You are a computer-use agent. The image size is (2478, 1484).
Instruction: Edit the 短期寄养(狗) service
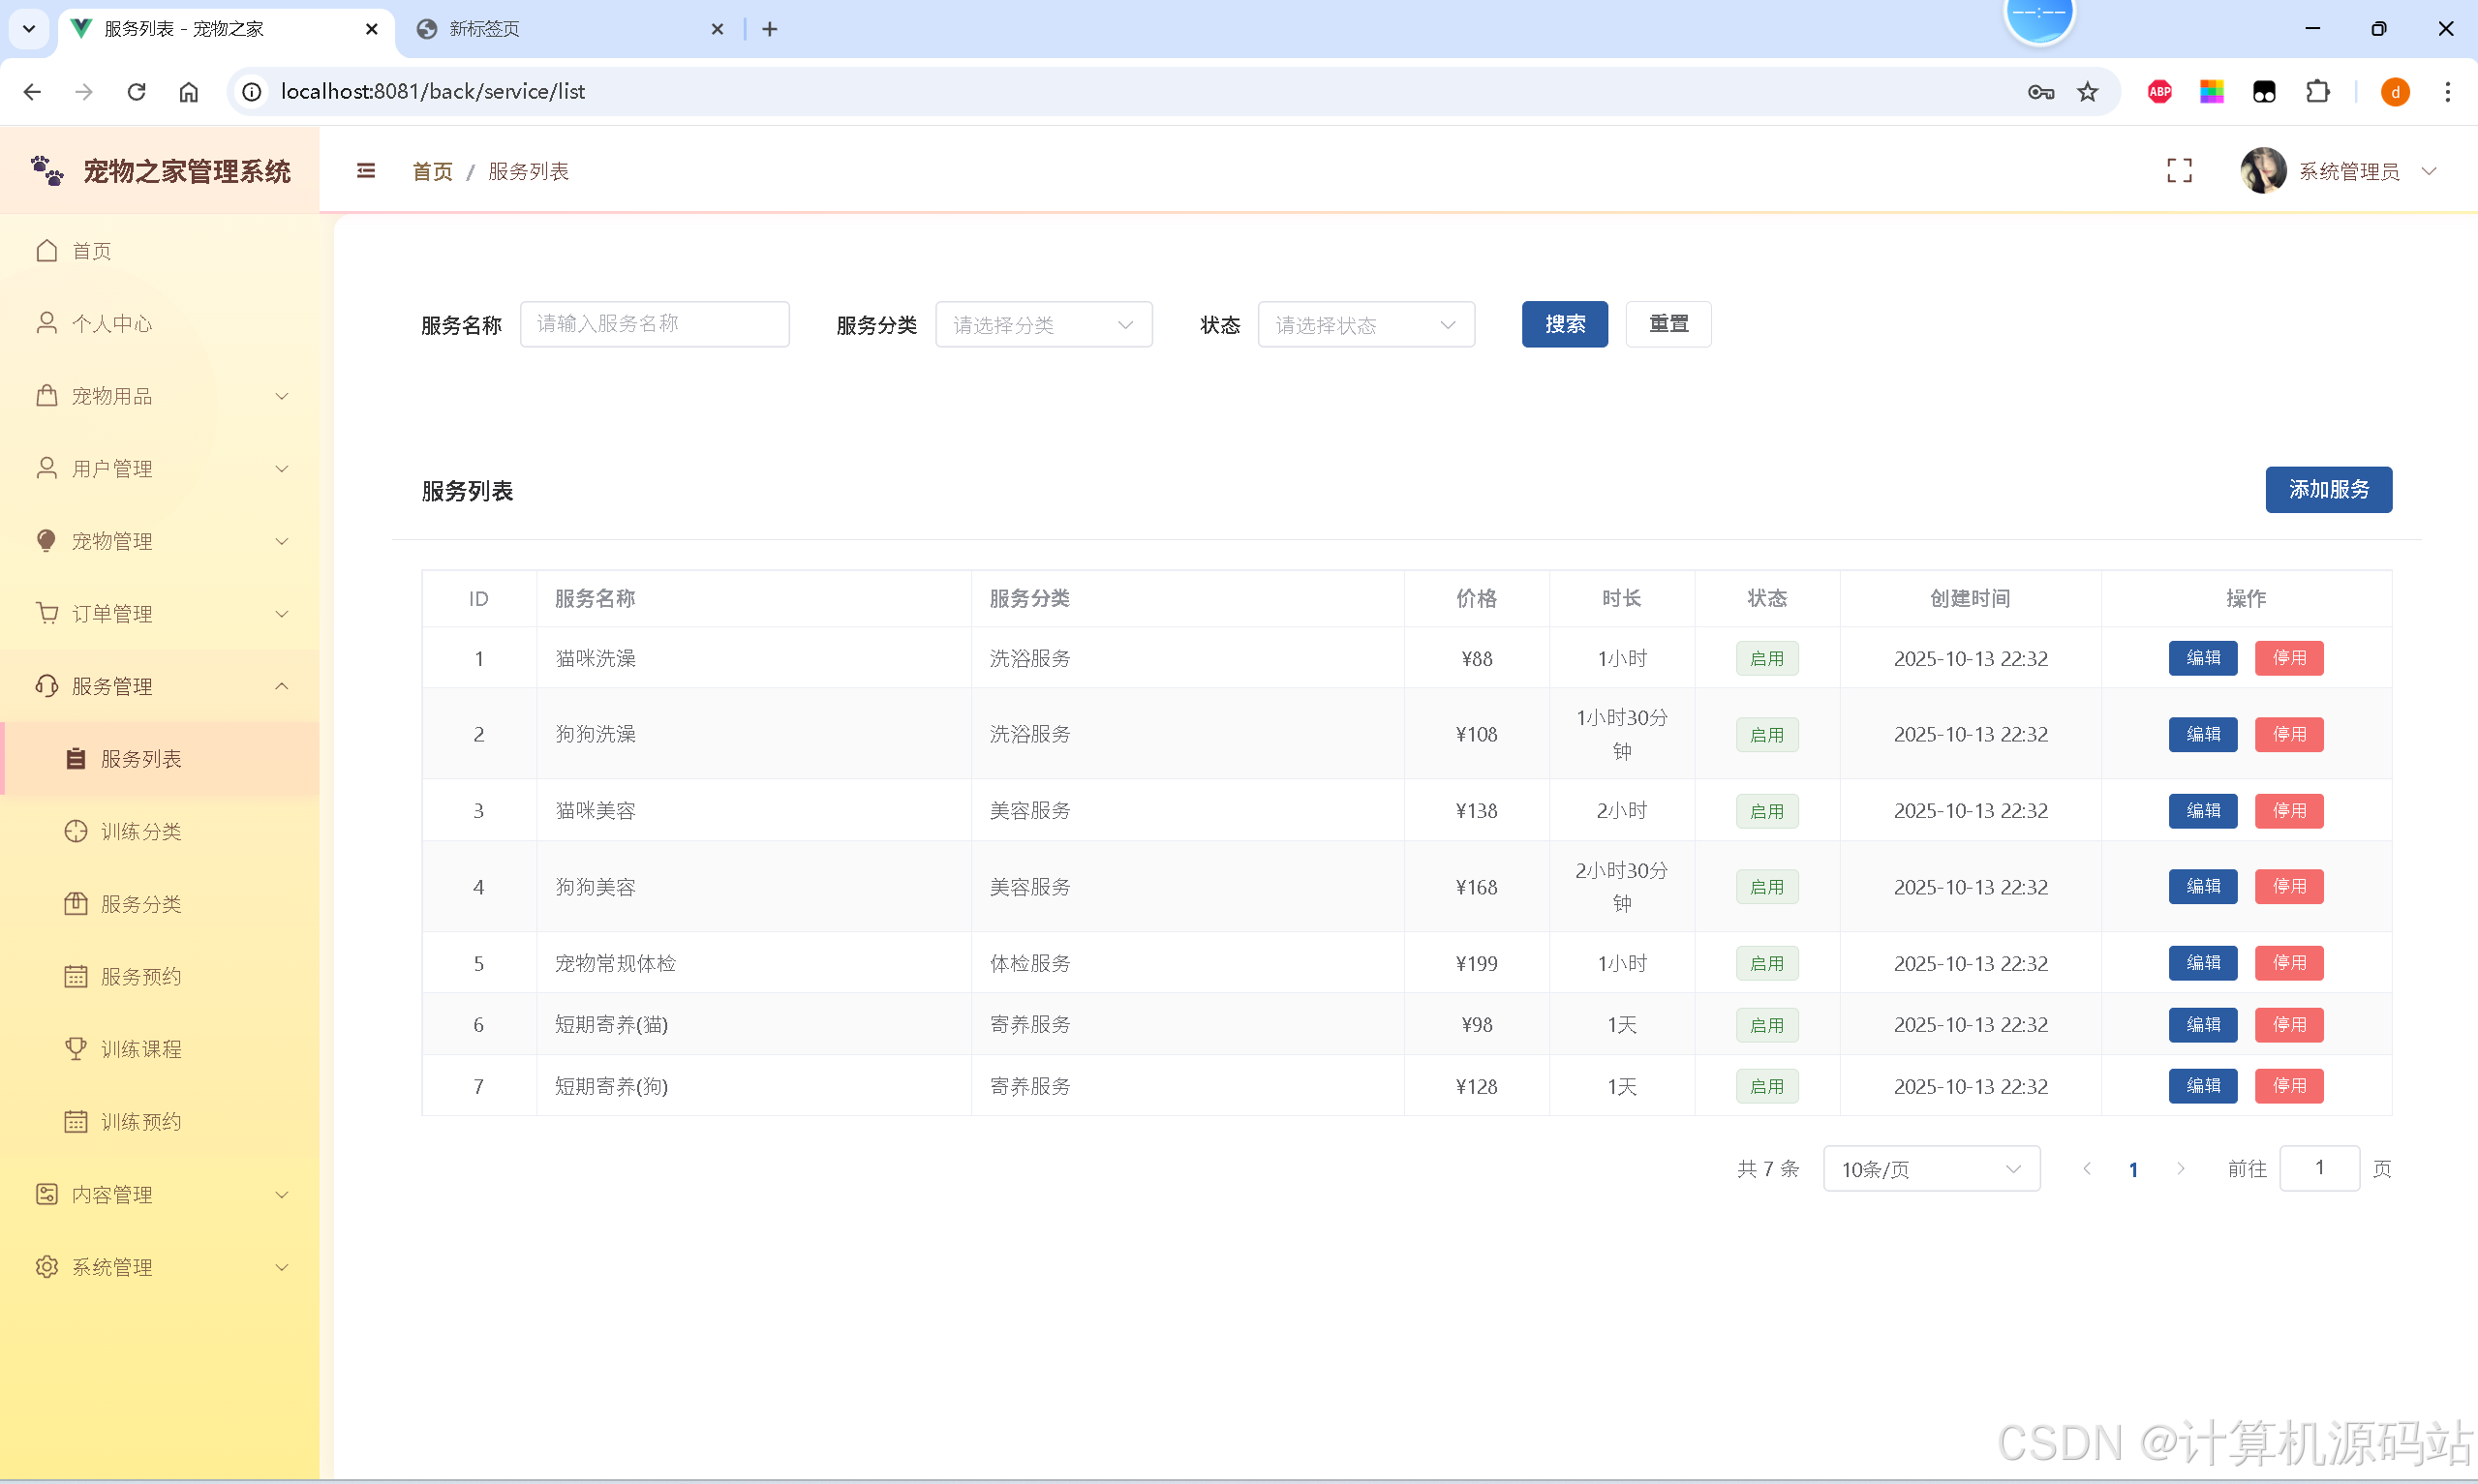[2202, 1086]
